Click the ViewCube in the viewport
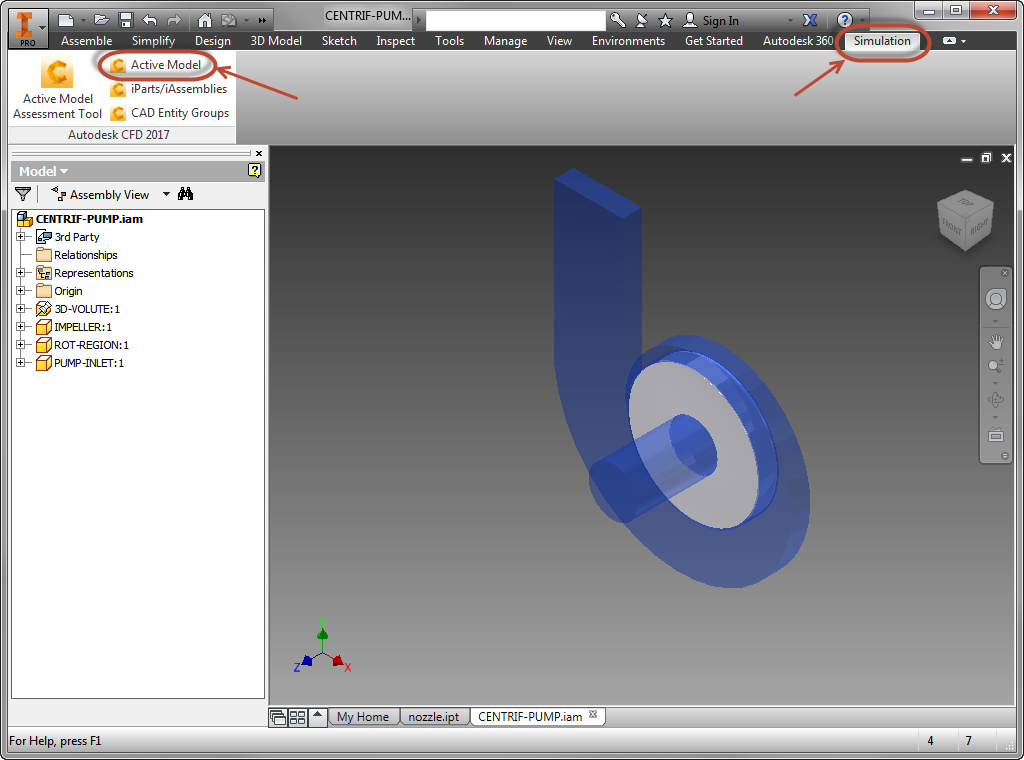Image resolution: width=1024 pixels, height=760 pixels. coord(965,221)
